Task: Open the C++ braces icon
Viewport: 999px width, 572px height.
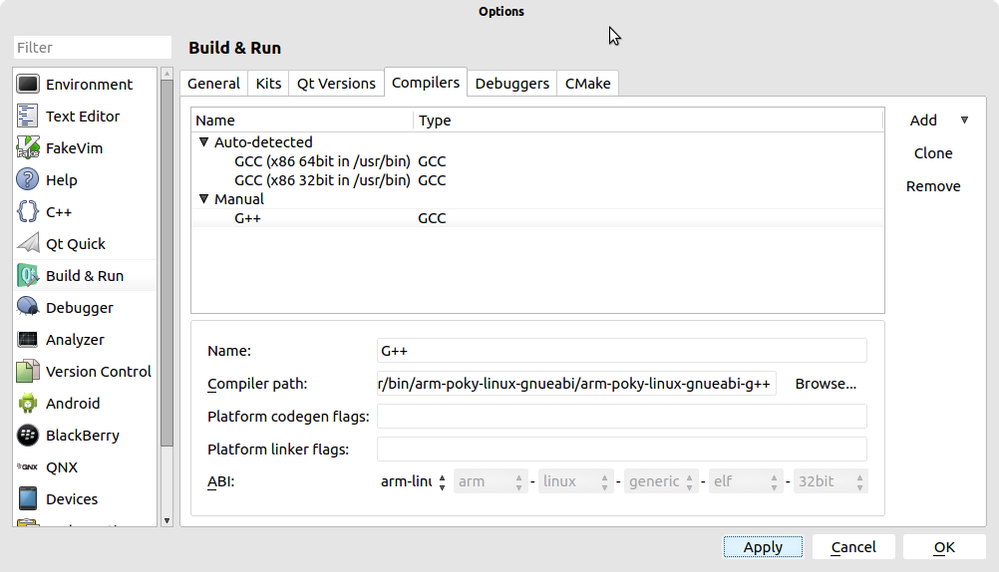Action: [28, 212]
